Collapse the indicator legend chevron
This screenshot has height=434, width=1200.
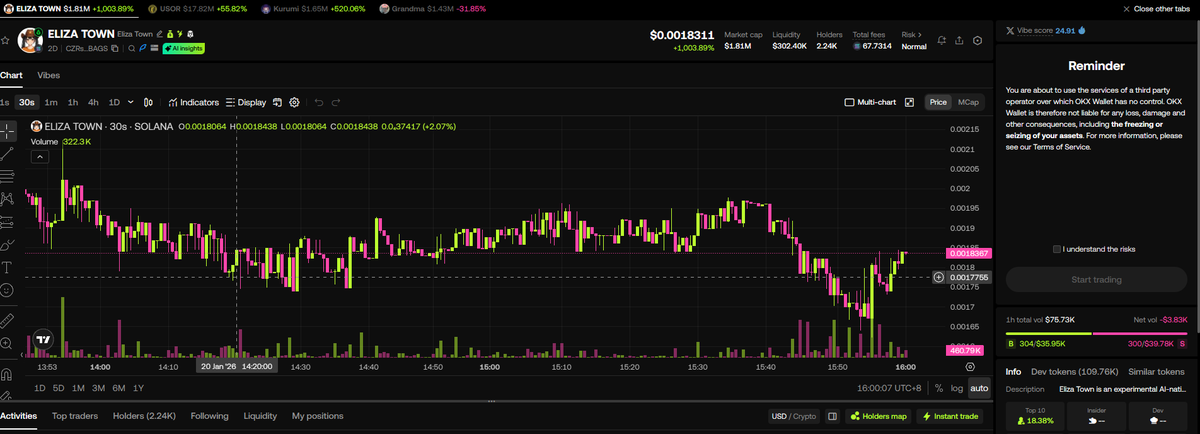39,157
